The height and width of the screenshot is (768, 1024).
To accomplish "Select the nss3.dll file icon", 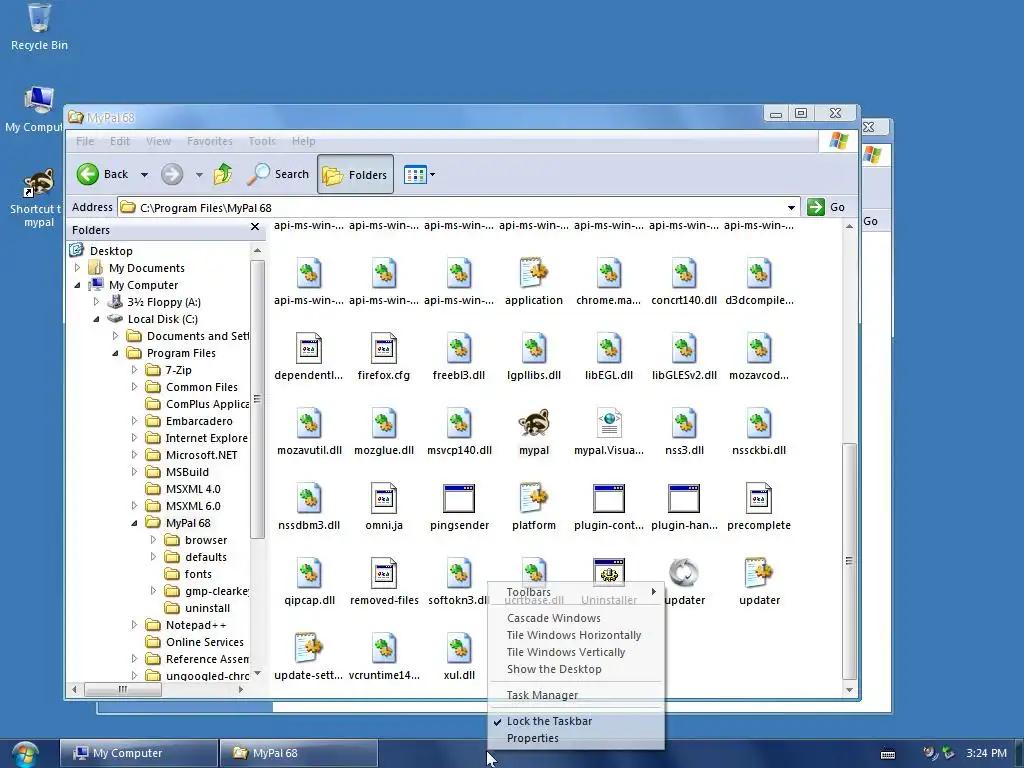I will (684, 424).
